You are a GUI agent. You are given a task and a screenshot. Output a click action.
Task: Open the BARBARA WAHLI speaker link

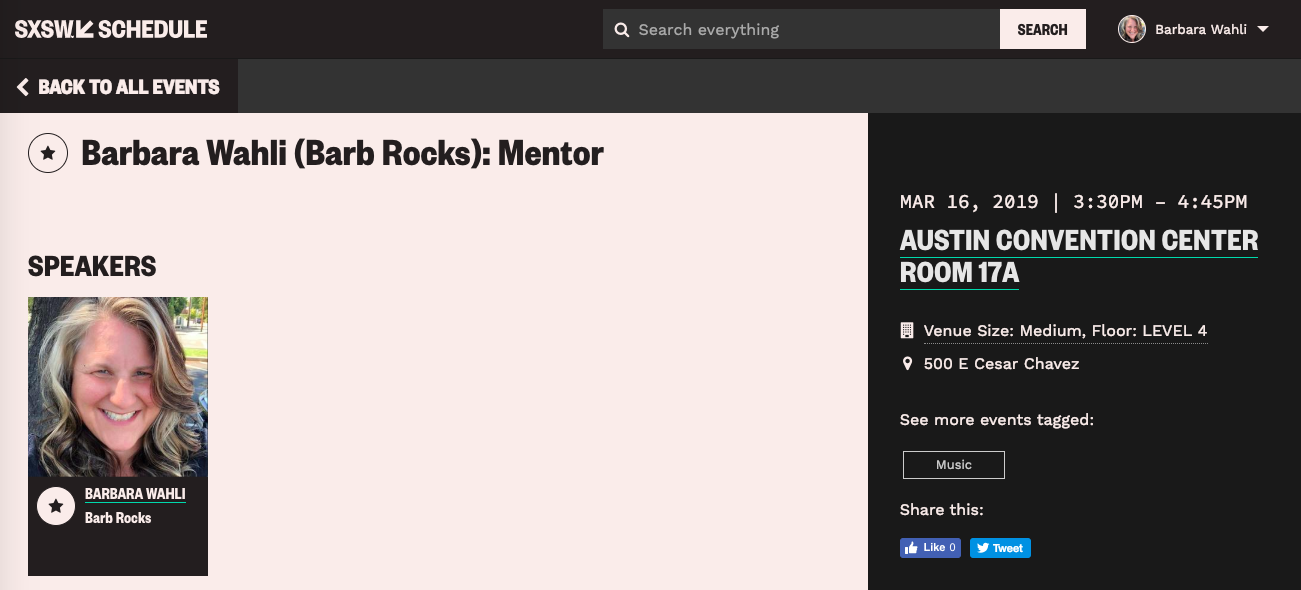[135, 494]
